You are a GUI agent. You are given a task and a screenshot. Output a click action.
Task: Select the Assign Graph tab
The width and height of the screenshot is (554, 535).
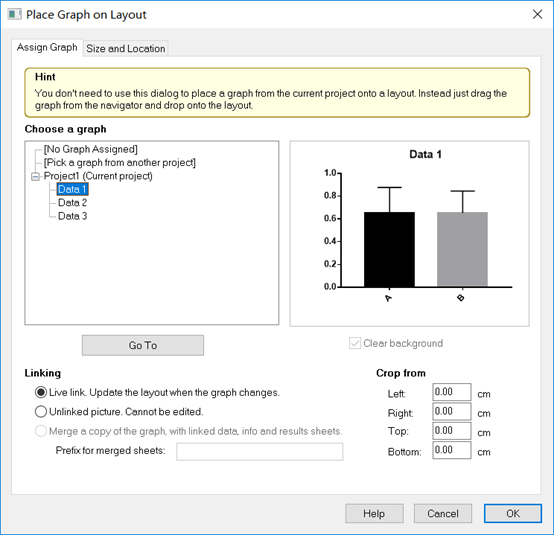click(47, 47)
